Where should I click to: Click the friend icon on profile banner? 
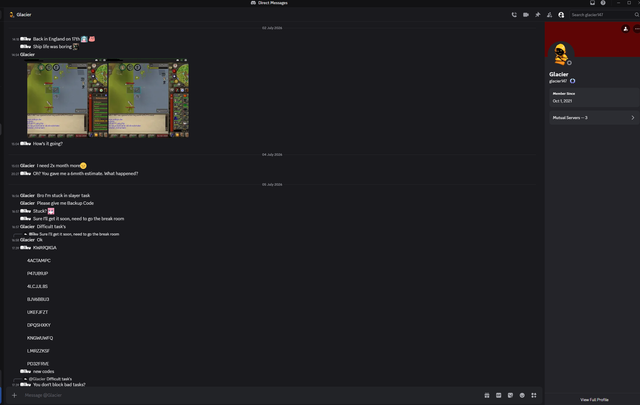[625, 29]
